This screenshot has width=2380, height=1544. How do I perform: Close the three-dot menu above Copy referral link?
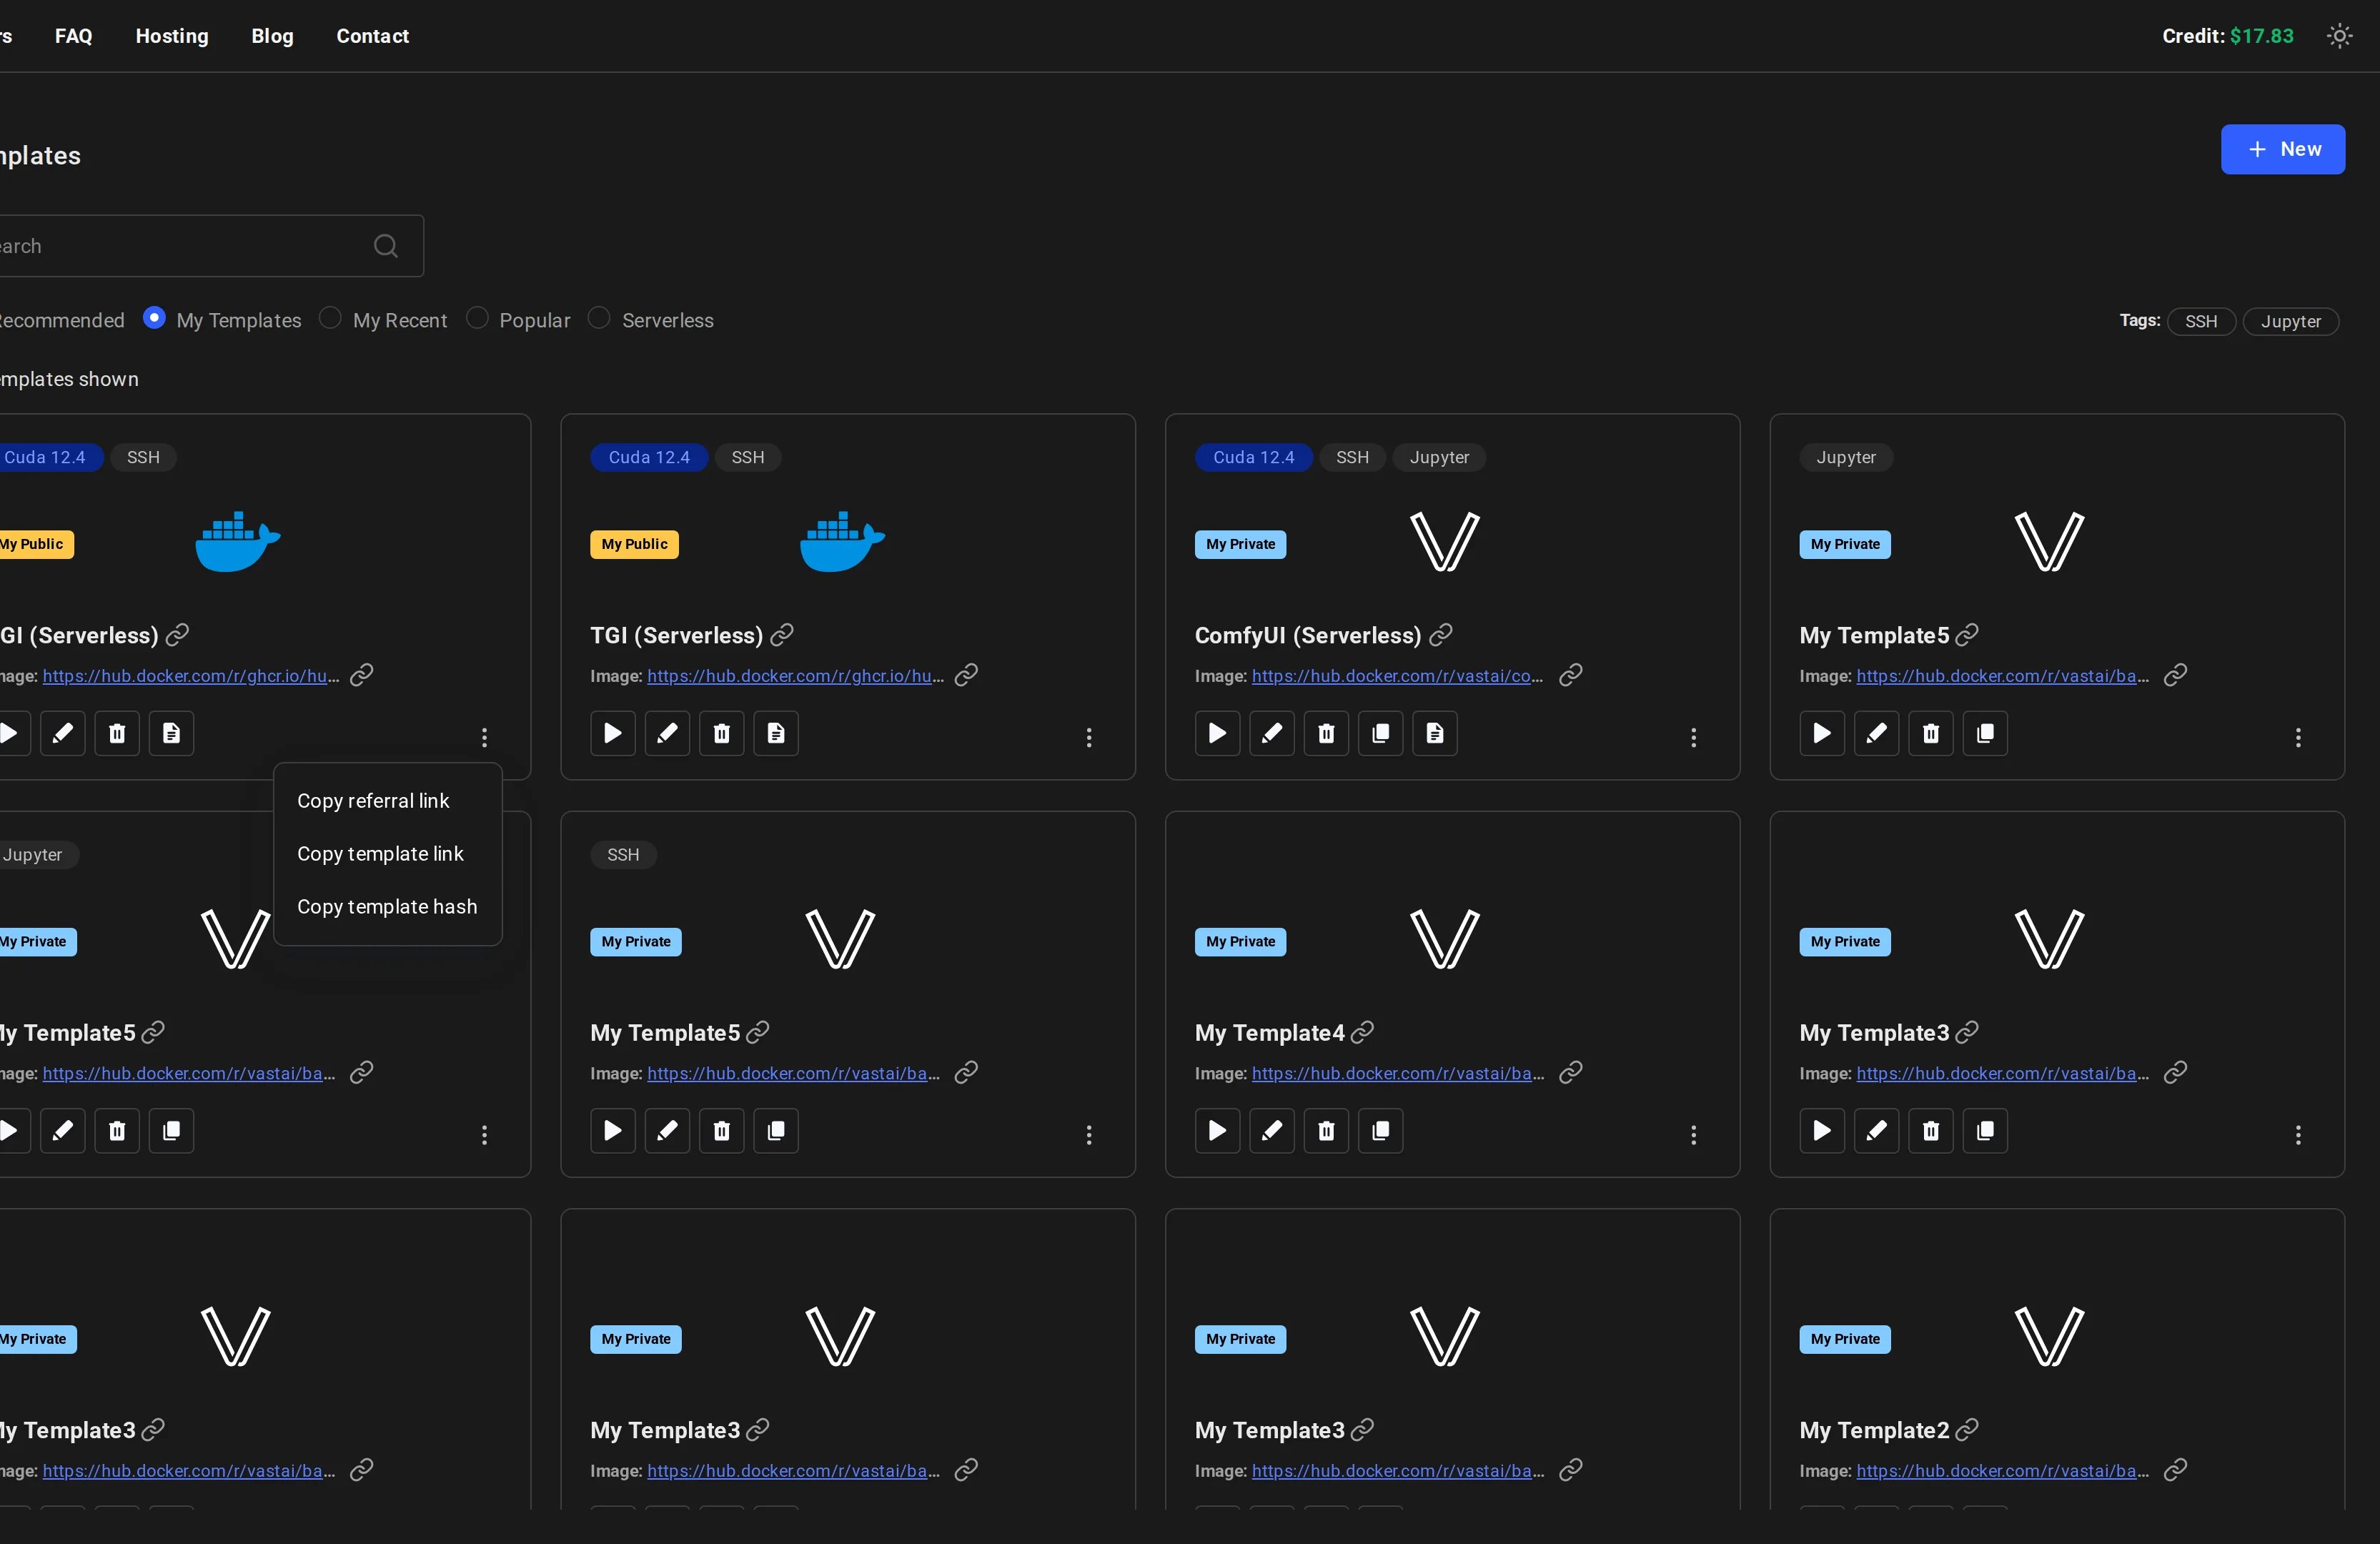(x=484, y=738)
